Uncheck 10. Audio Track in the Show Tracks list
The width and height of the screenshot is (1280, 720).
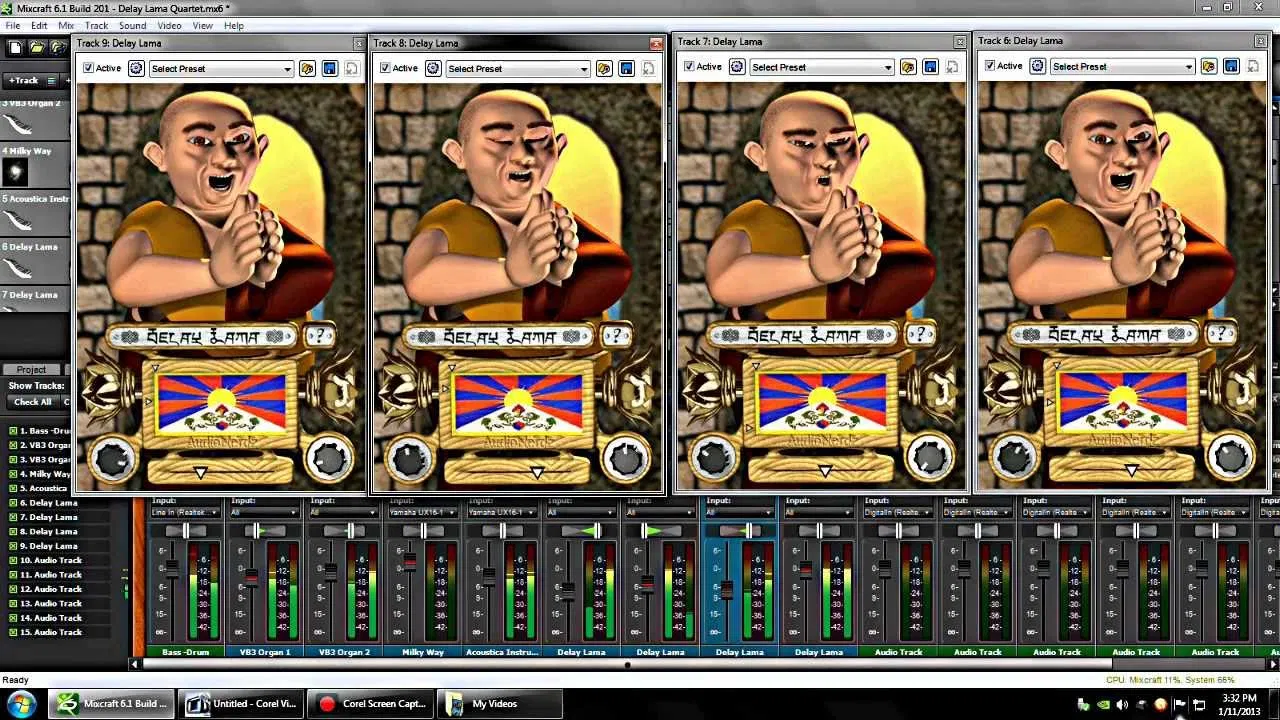13,560
